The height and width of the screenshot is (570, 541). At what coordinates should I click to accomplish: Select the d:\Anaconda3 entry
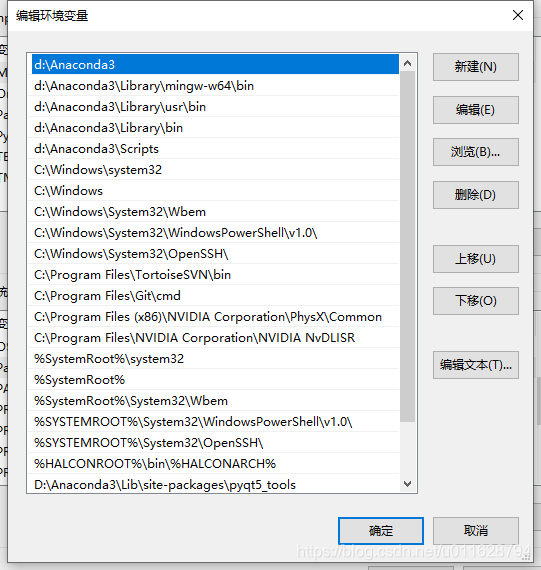tap(215, 65)
